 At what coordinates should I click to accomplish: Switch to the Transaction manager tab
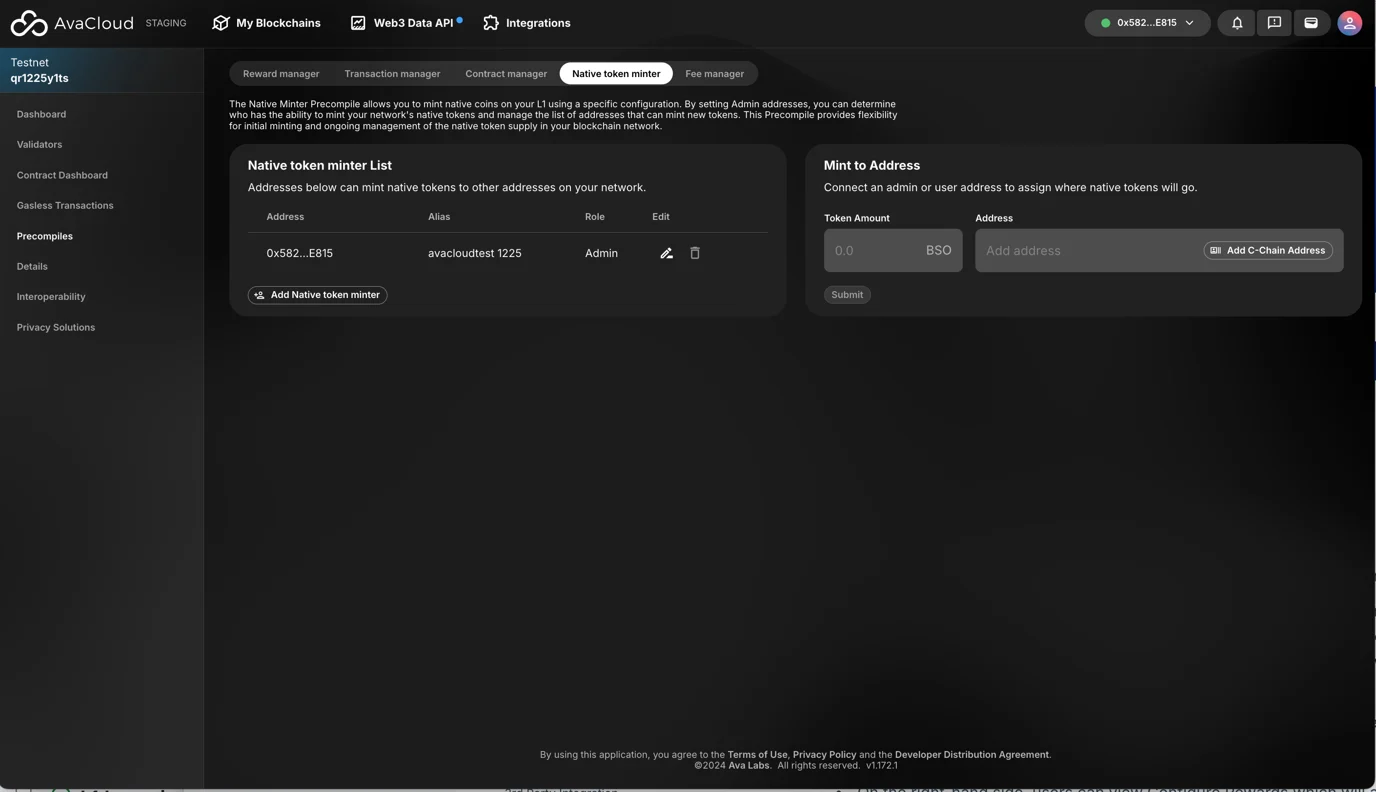pyautogui.click(x=392, y=74)
